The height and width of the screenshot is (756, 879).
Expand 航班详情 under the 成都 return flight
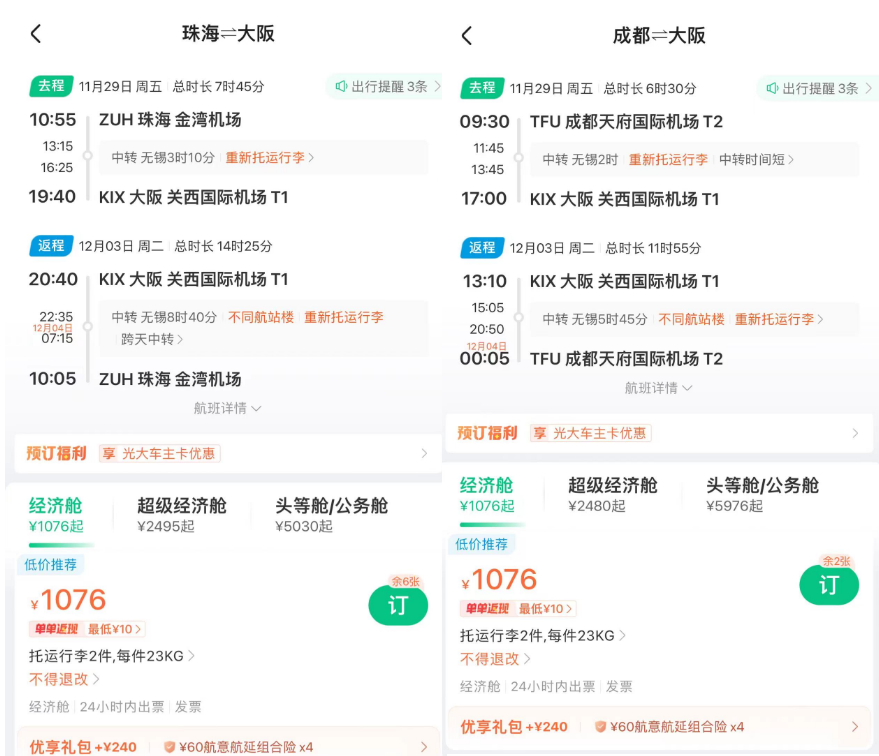click(658, 388)
